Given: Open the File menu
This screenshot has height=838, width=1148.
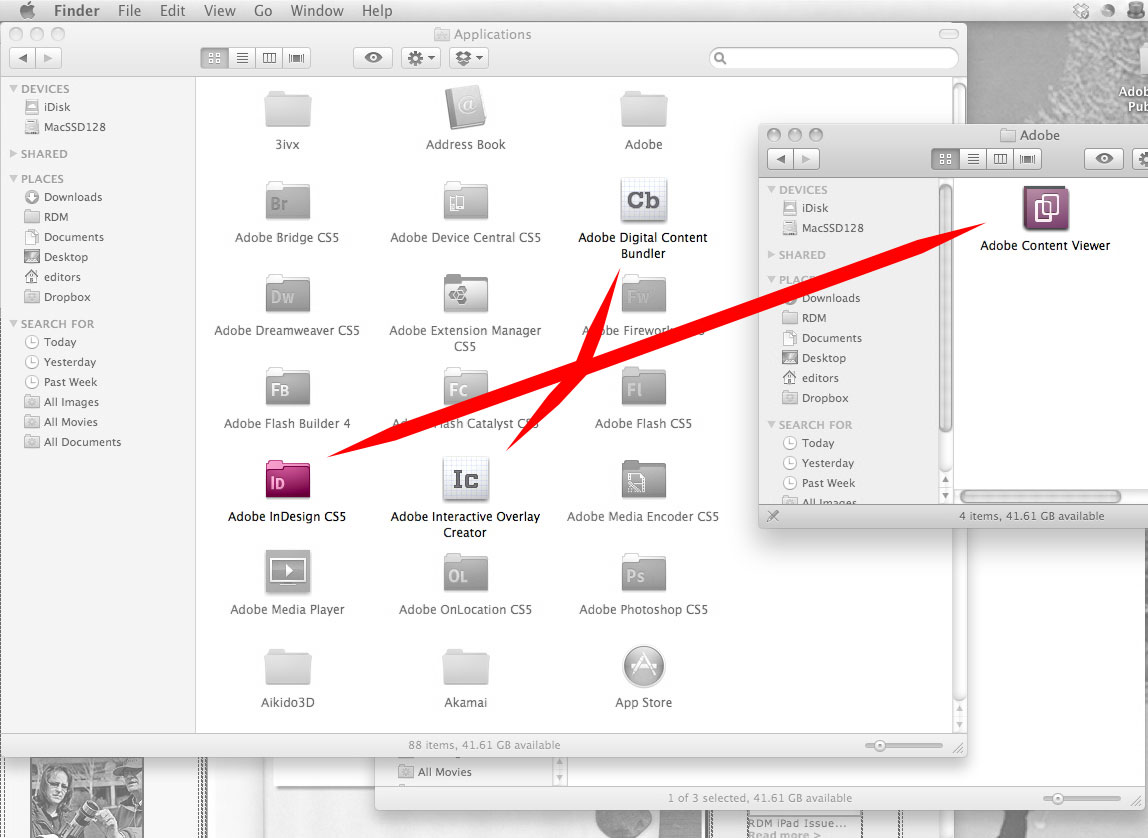Looking at the screenshot, I should (130, 10).
